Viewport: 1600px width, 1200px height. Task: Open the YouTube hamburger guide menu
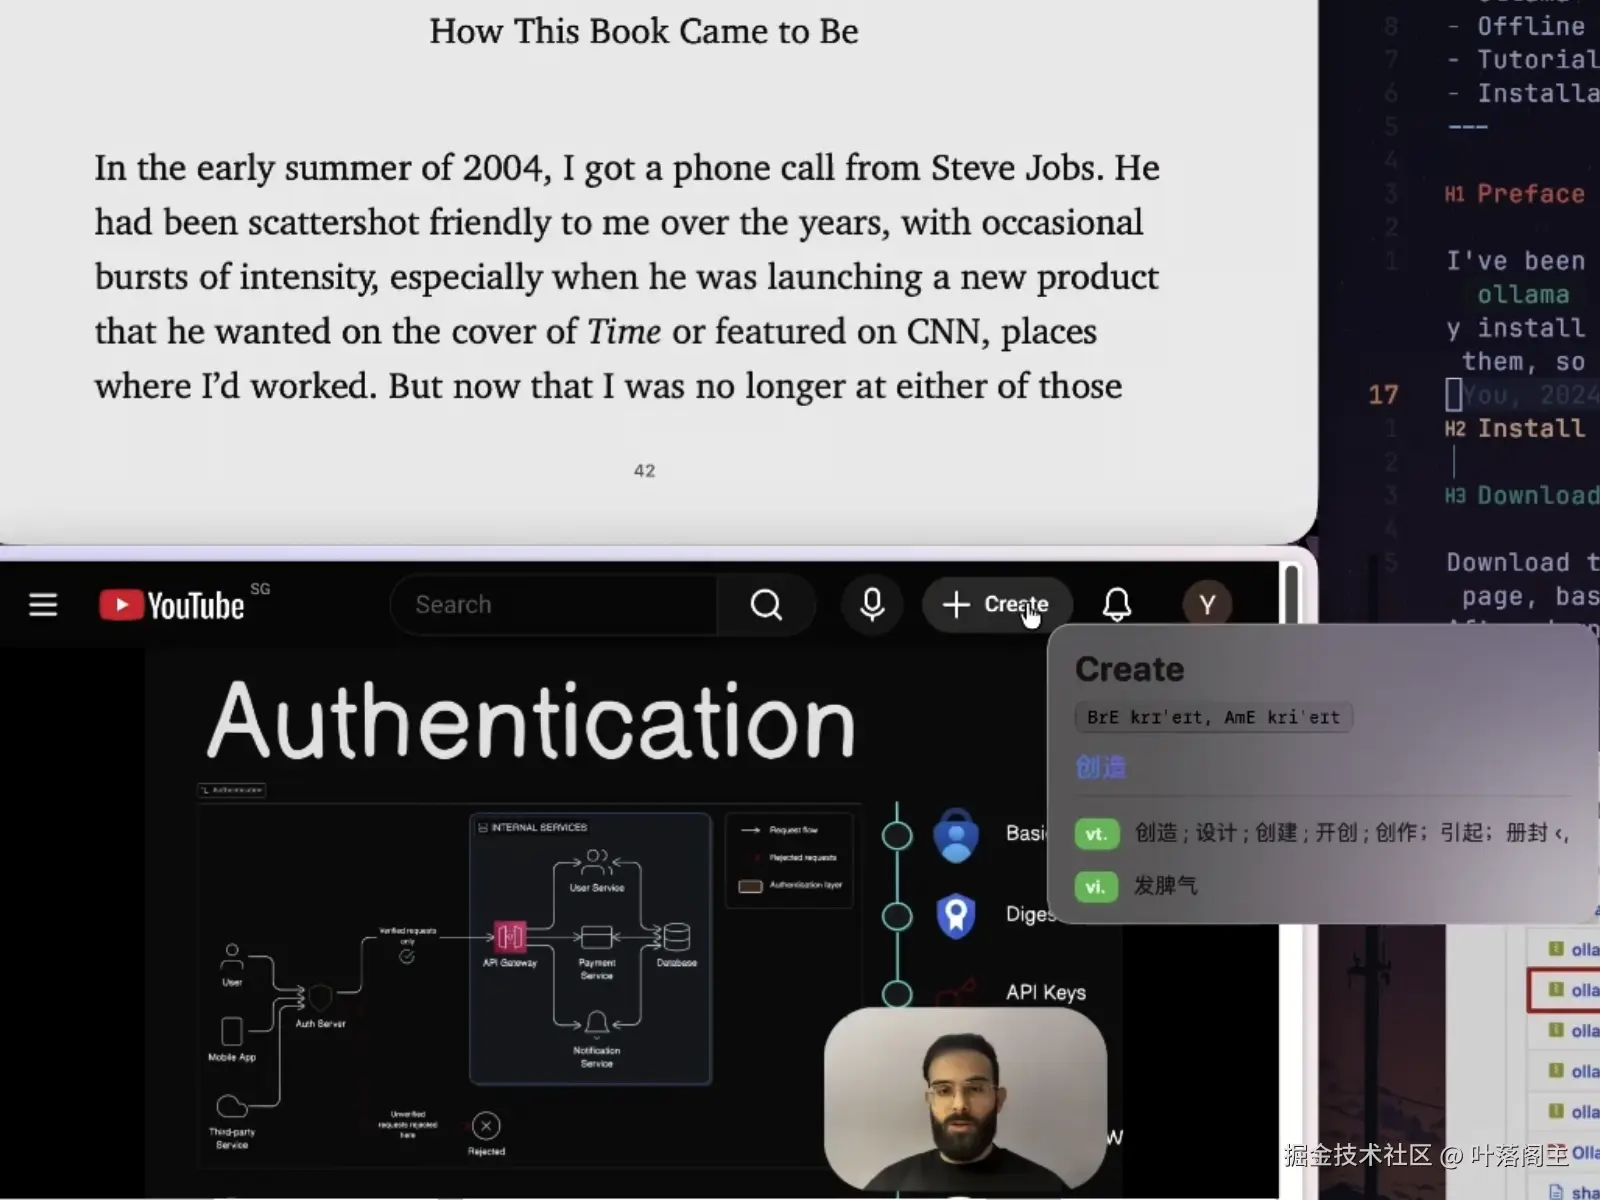click(x=43, y=605)
